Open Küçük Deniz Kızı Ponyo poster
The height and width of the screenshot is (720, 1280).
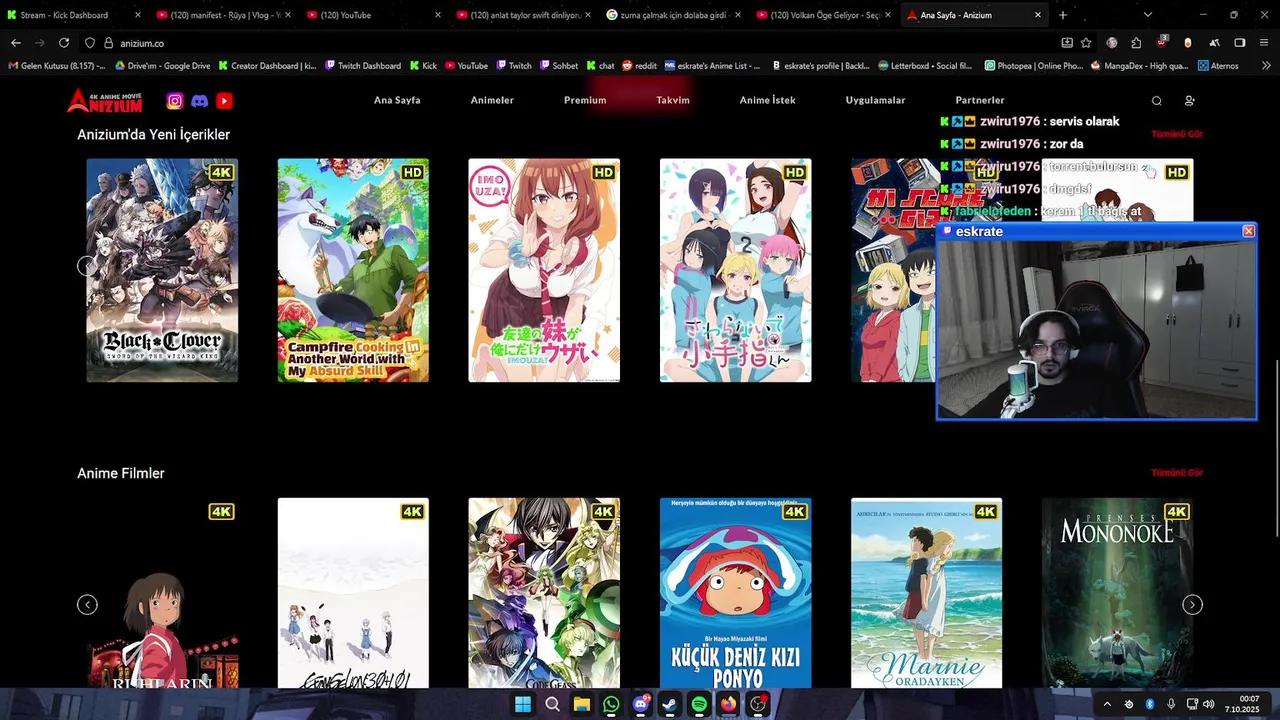point(735,593)
